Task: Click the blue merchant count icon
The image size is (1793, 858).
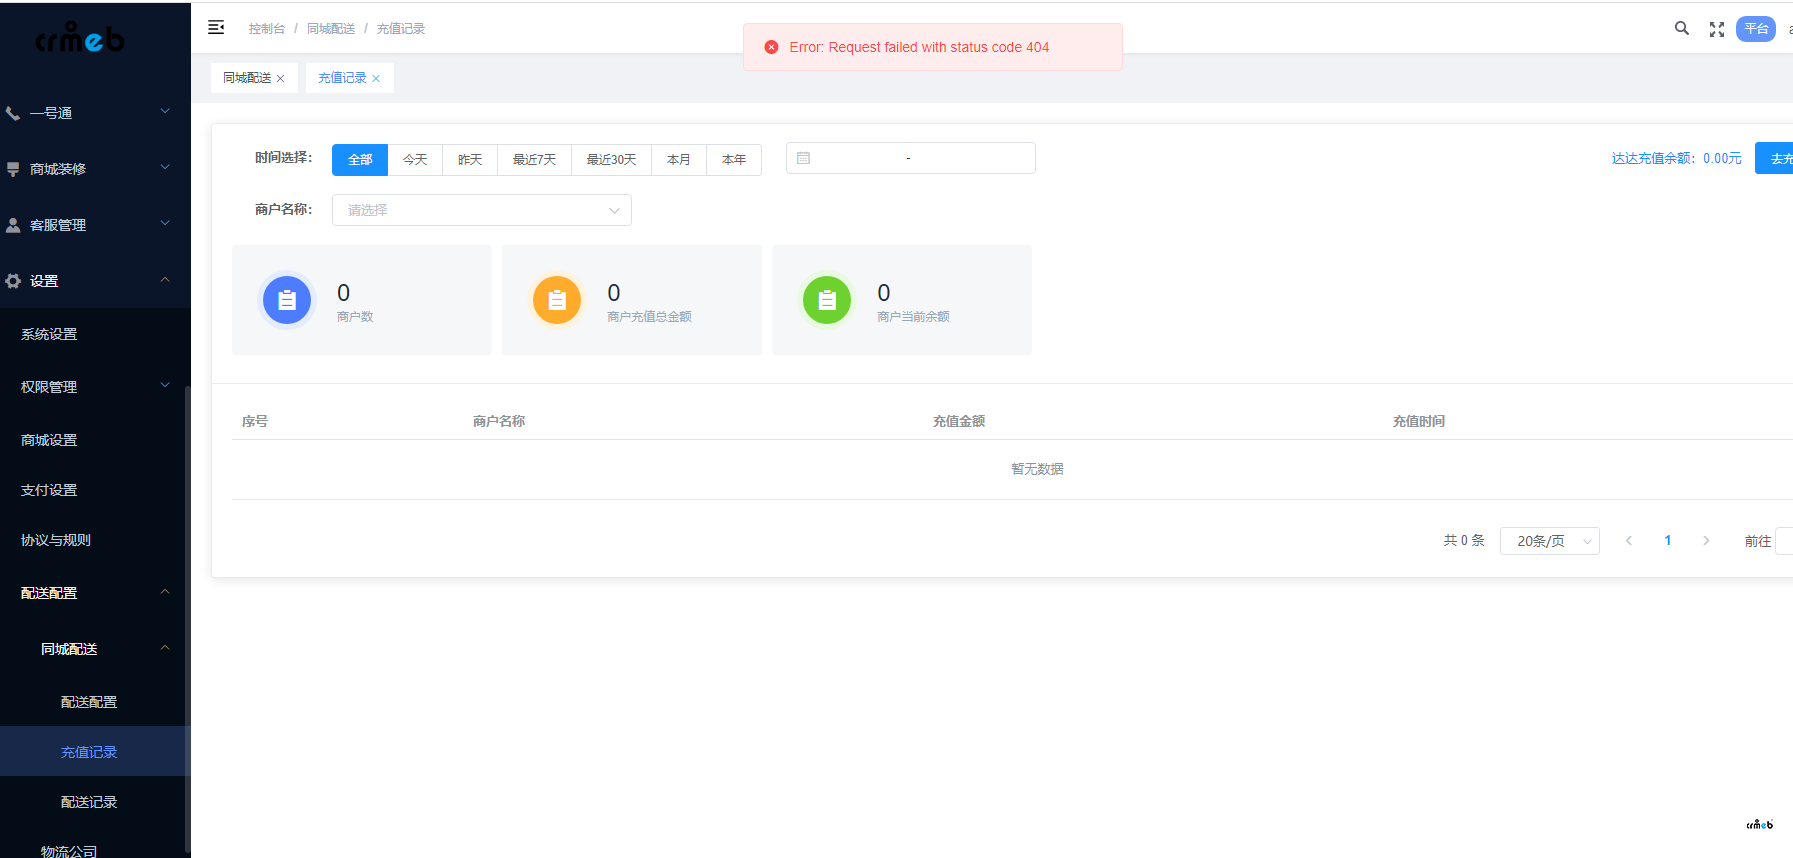Action: [x=287, y=300]
